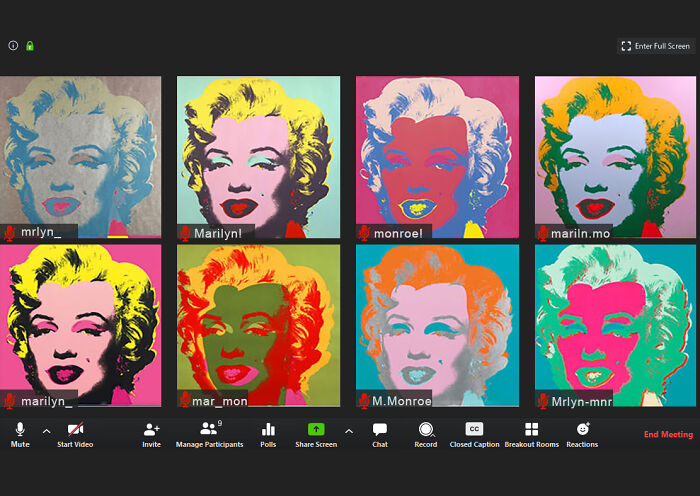Image resolution: width=700 pixels, height=496 pixels.
Task: Open the Reactions smiley icon
Action: [583, 429]
